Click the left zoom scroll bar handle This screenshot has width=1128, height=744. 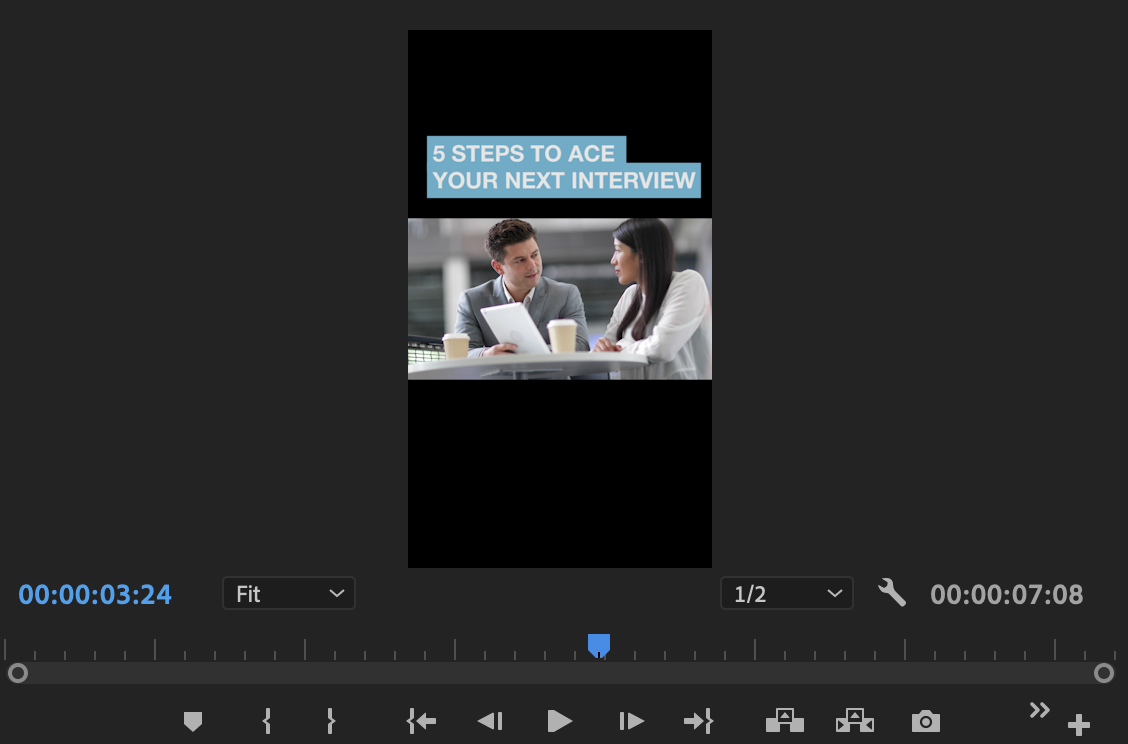18,673
